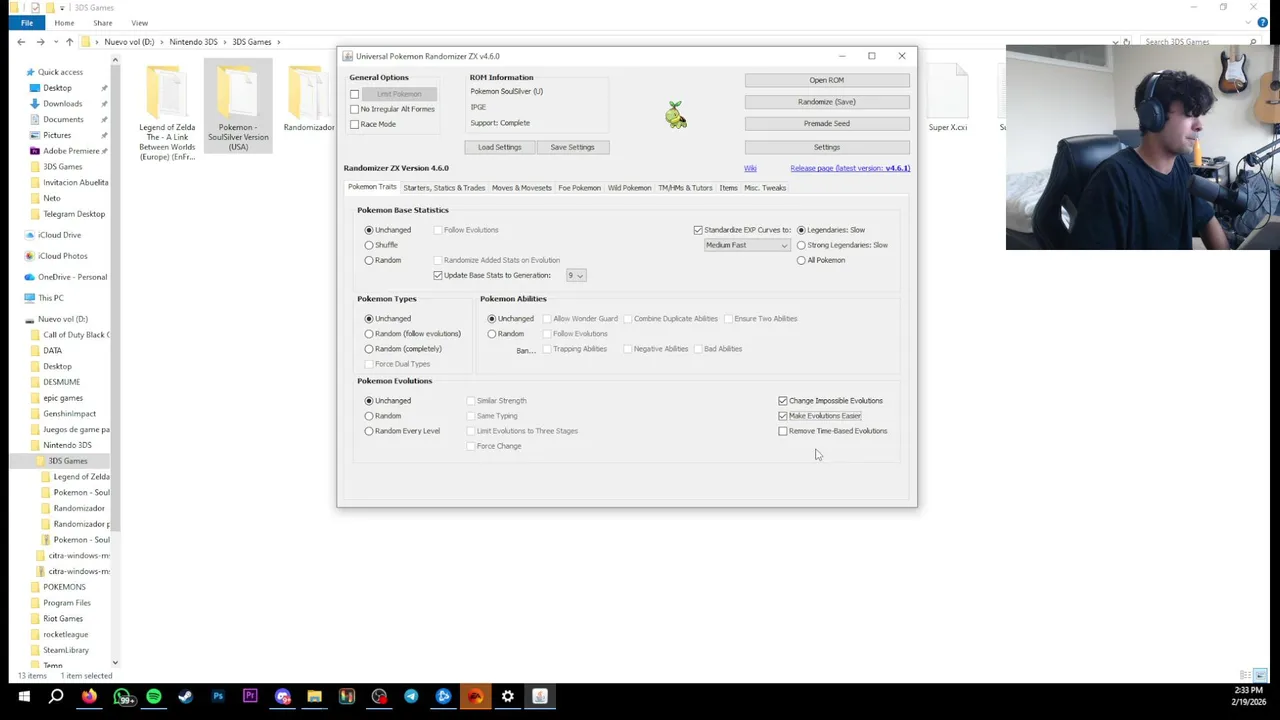Select Strong Legendaries: Slow option

pyautogui.click(x=801, y=245)
